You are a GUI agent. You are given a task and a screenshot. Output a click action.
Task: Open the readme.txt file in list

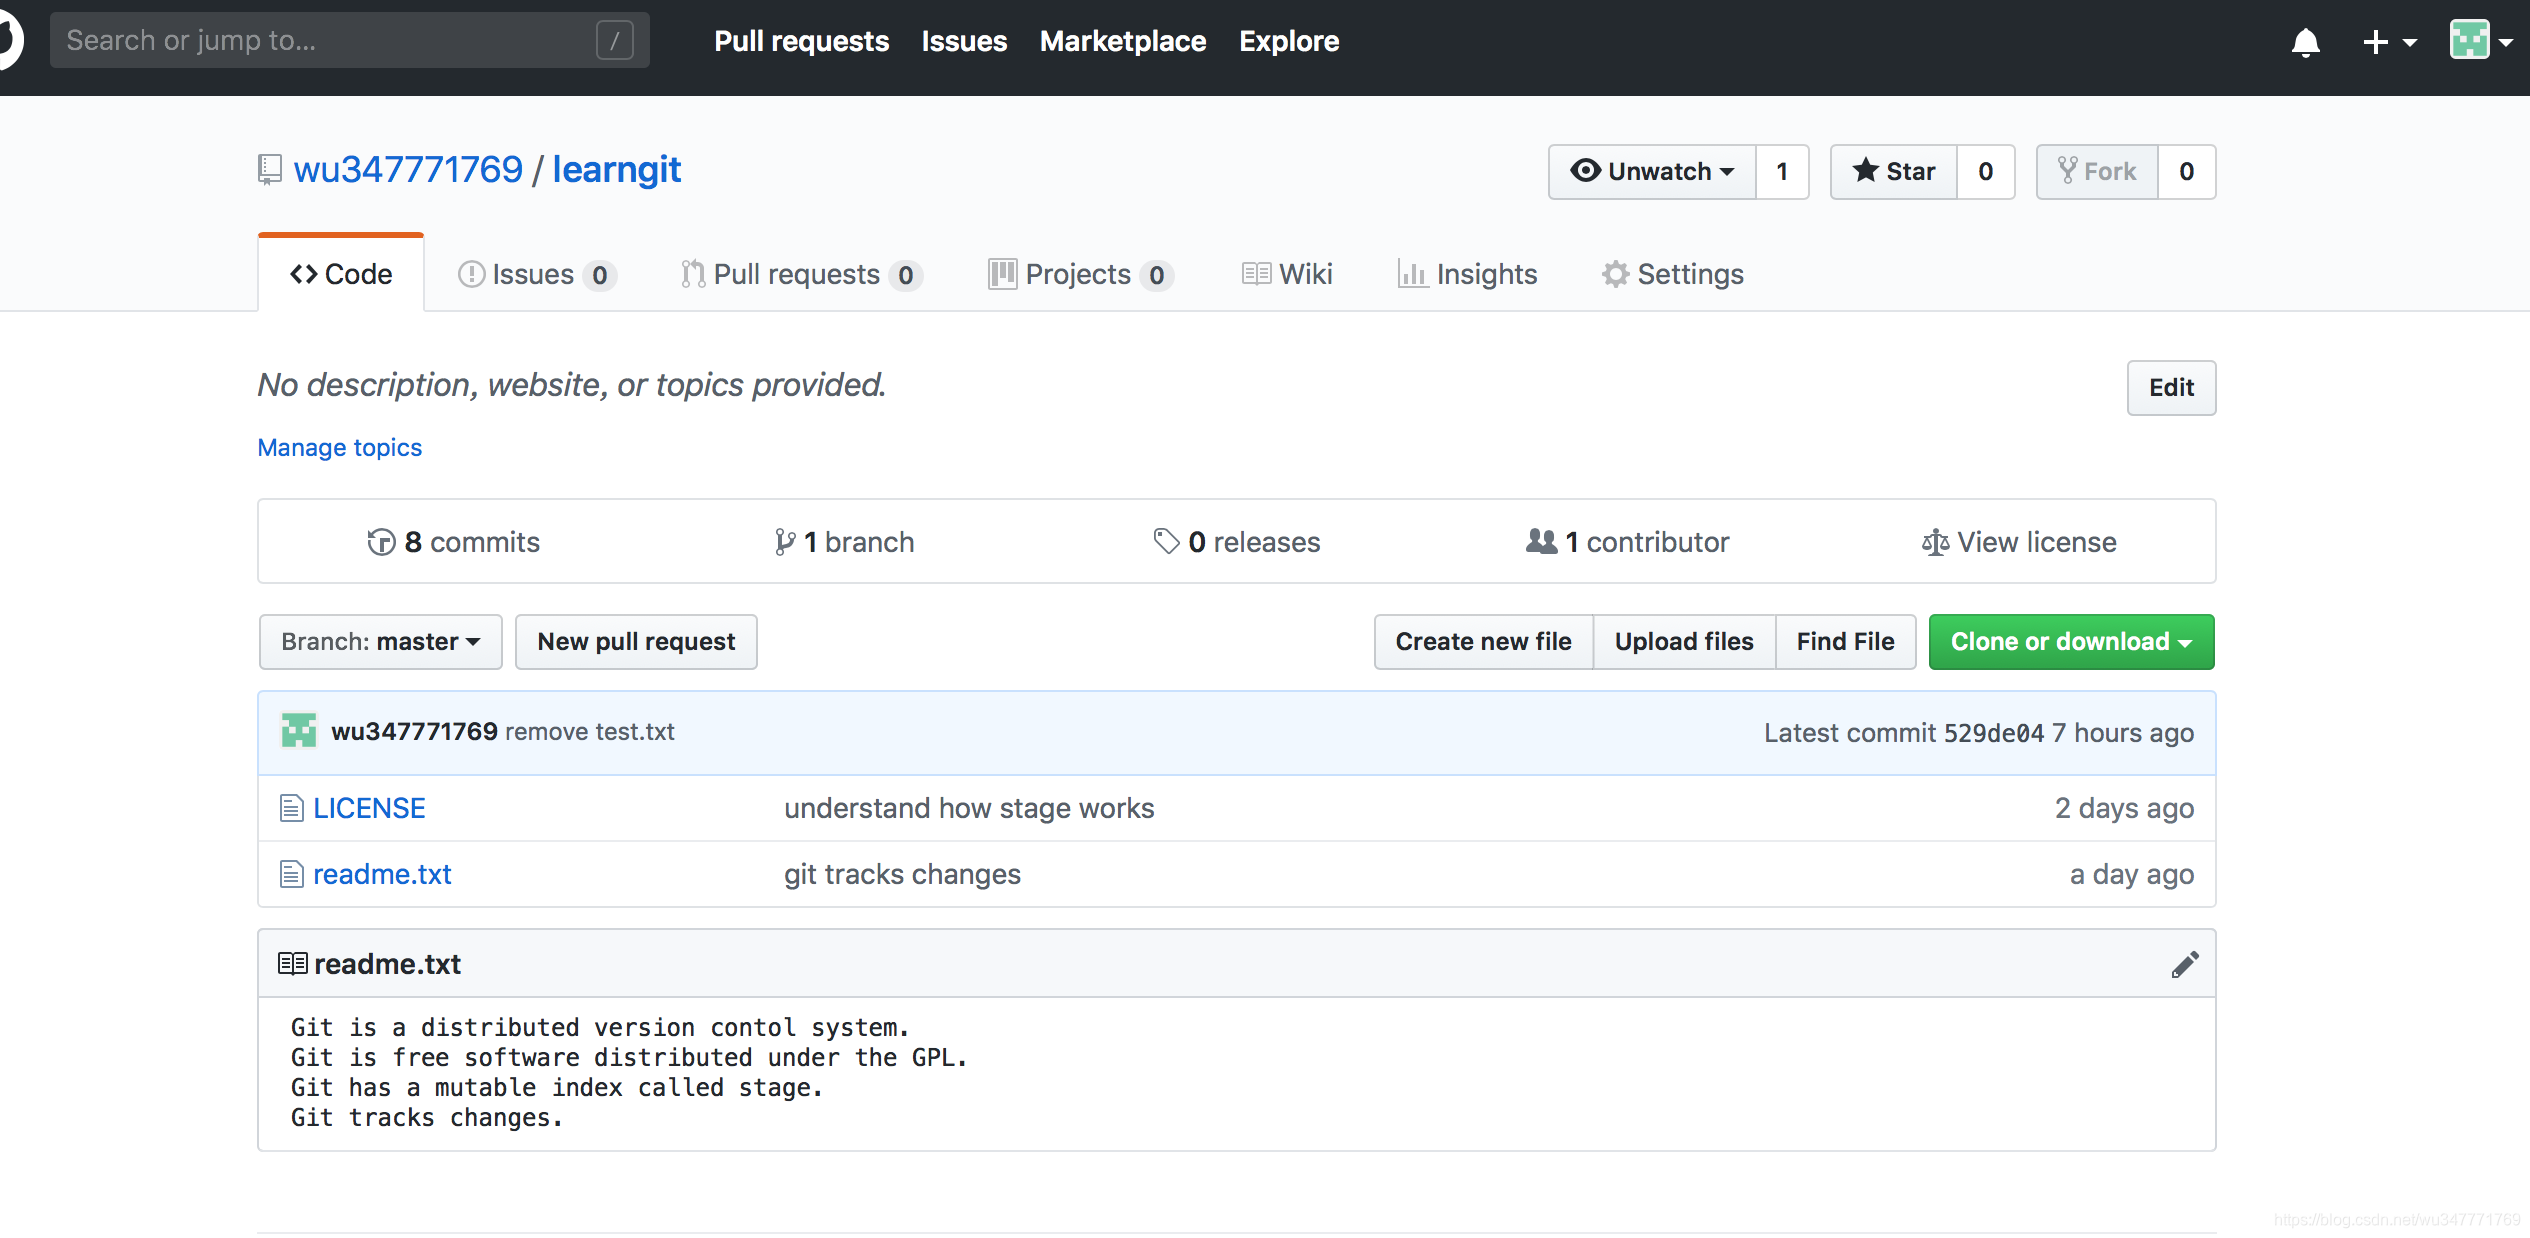click(382, 874)
